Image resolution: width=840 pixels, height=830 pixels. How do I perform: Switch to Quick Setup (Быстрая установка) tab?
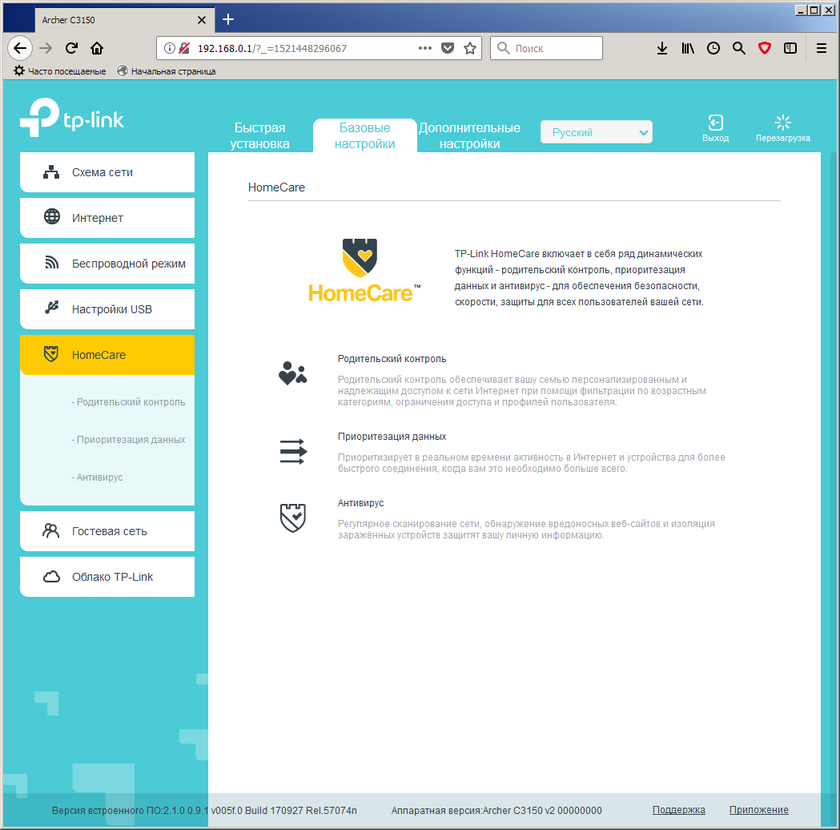[259, 136]
